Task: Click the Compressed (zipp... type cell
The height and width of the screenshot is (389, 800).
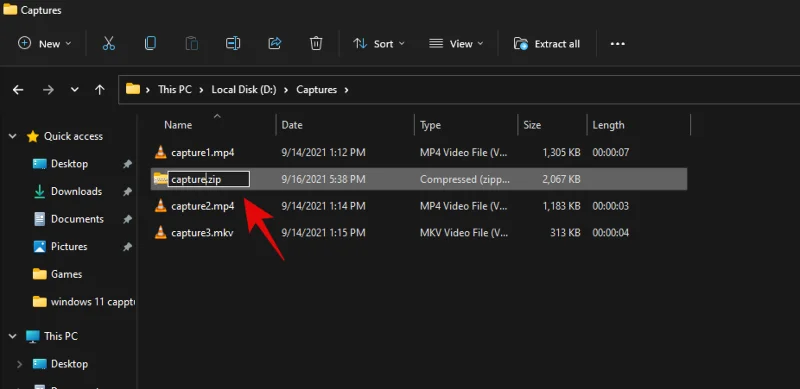Action: (x=464, y=179)
